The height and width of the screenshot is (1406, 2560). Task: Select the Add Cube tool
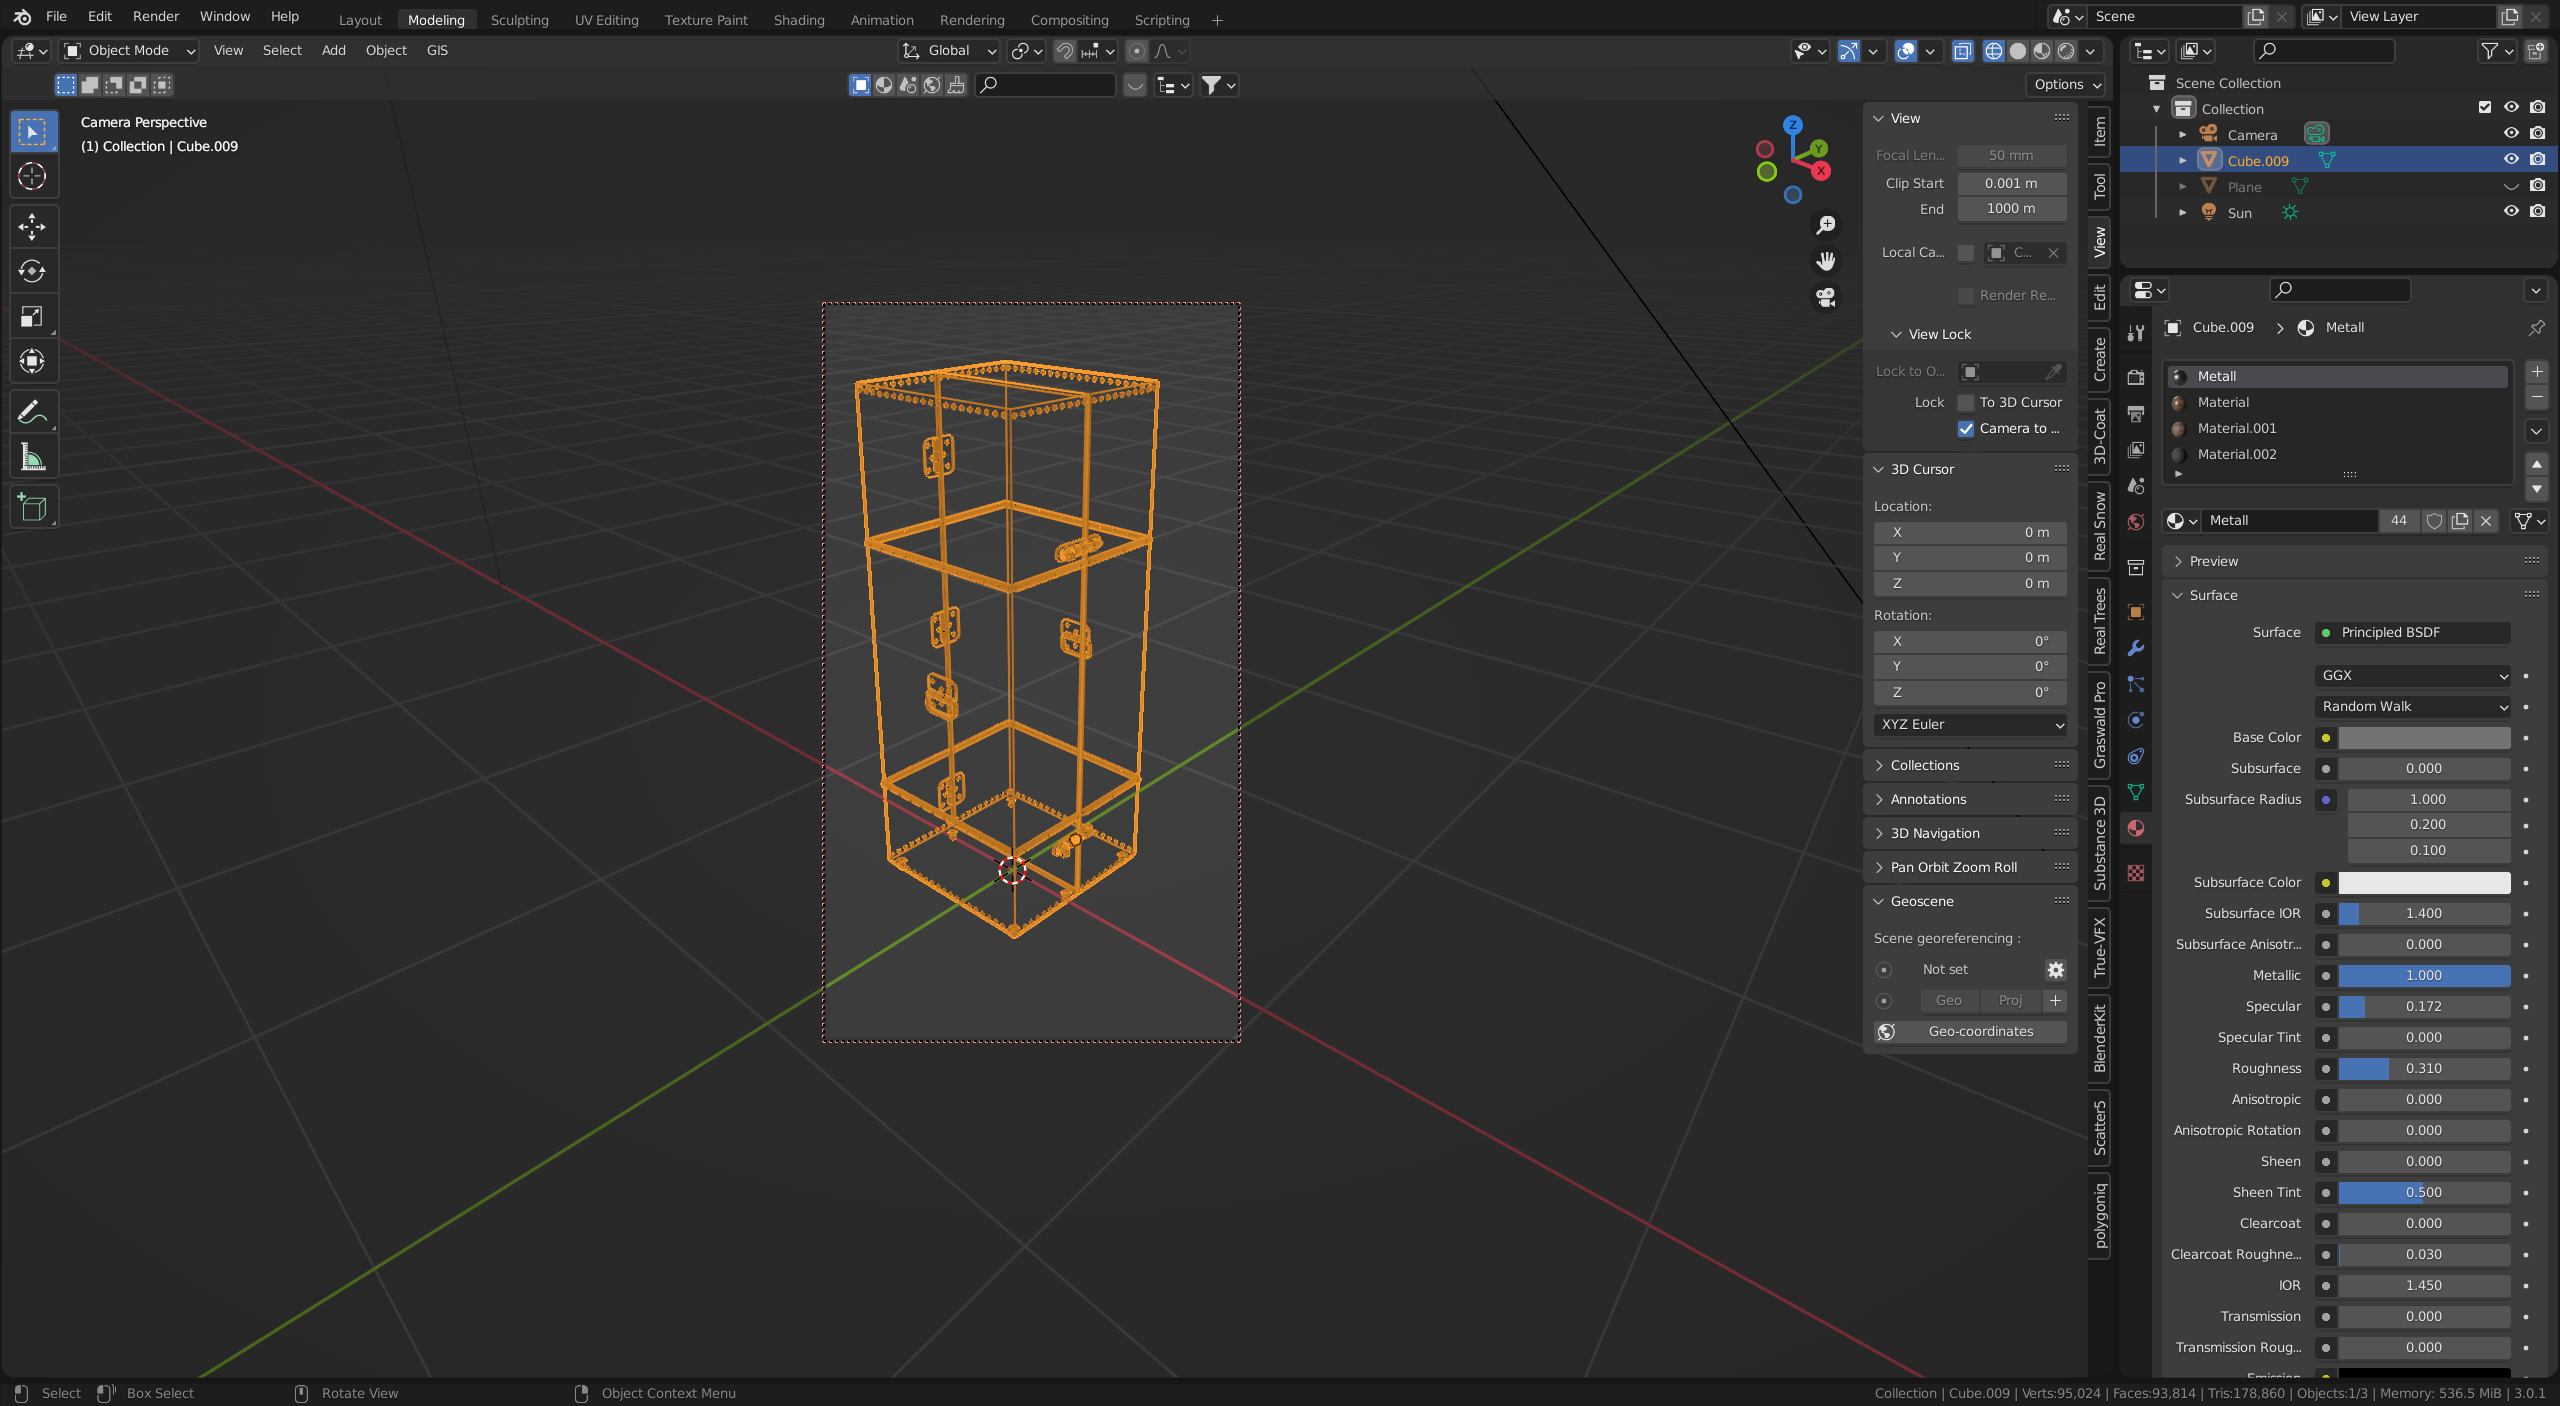coord(32,508)
